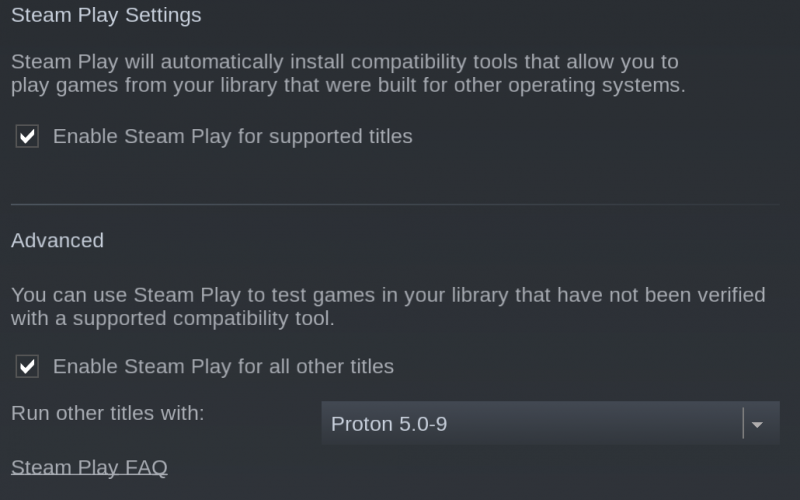Click the down arrow of the Proton dropdown
Viewport: 800px width, 500px height.
(x=758, y=425)
